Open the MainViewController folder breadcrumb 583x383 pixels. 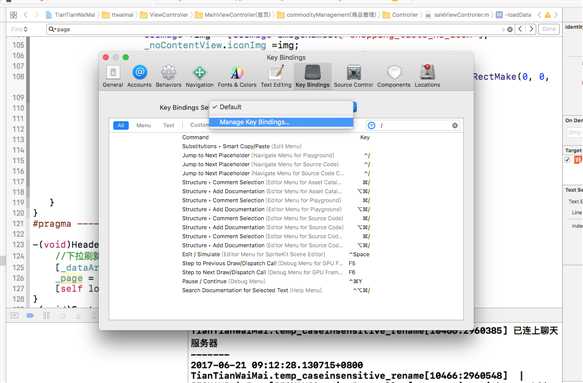tap(233, 15)
